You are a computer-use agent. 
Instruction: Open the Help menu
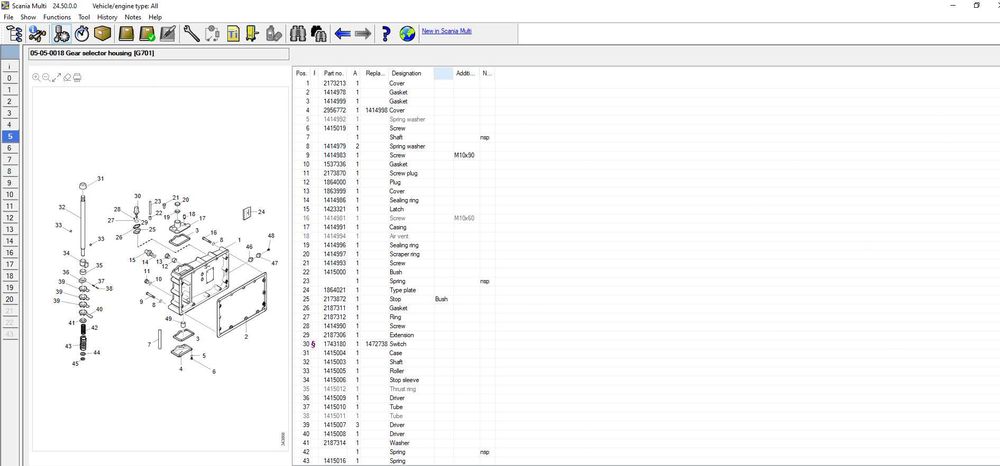tap(155, 17)
